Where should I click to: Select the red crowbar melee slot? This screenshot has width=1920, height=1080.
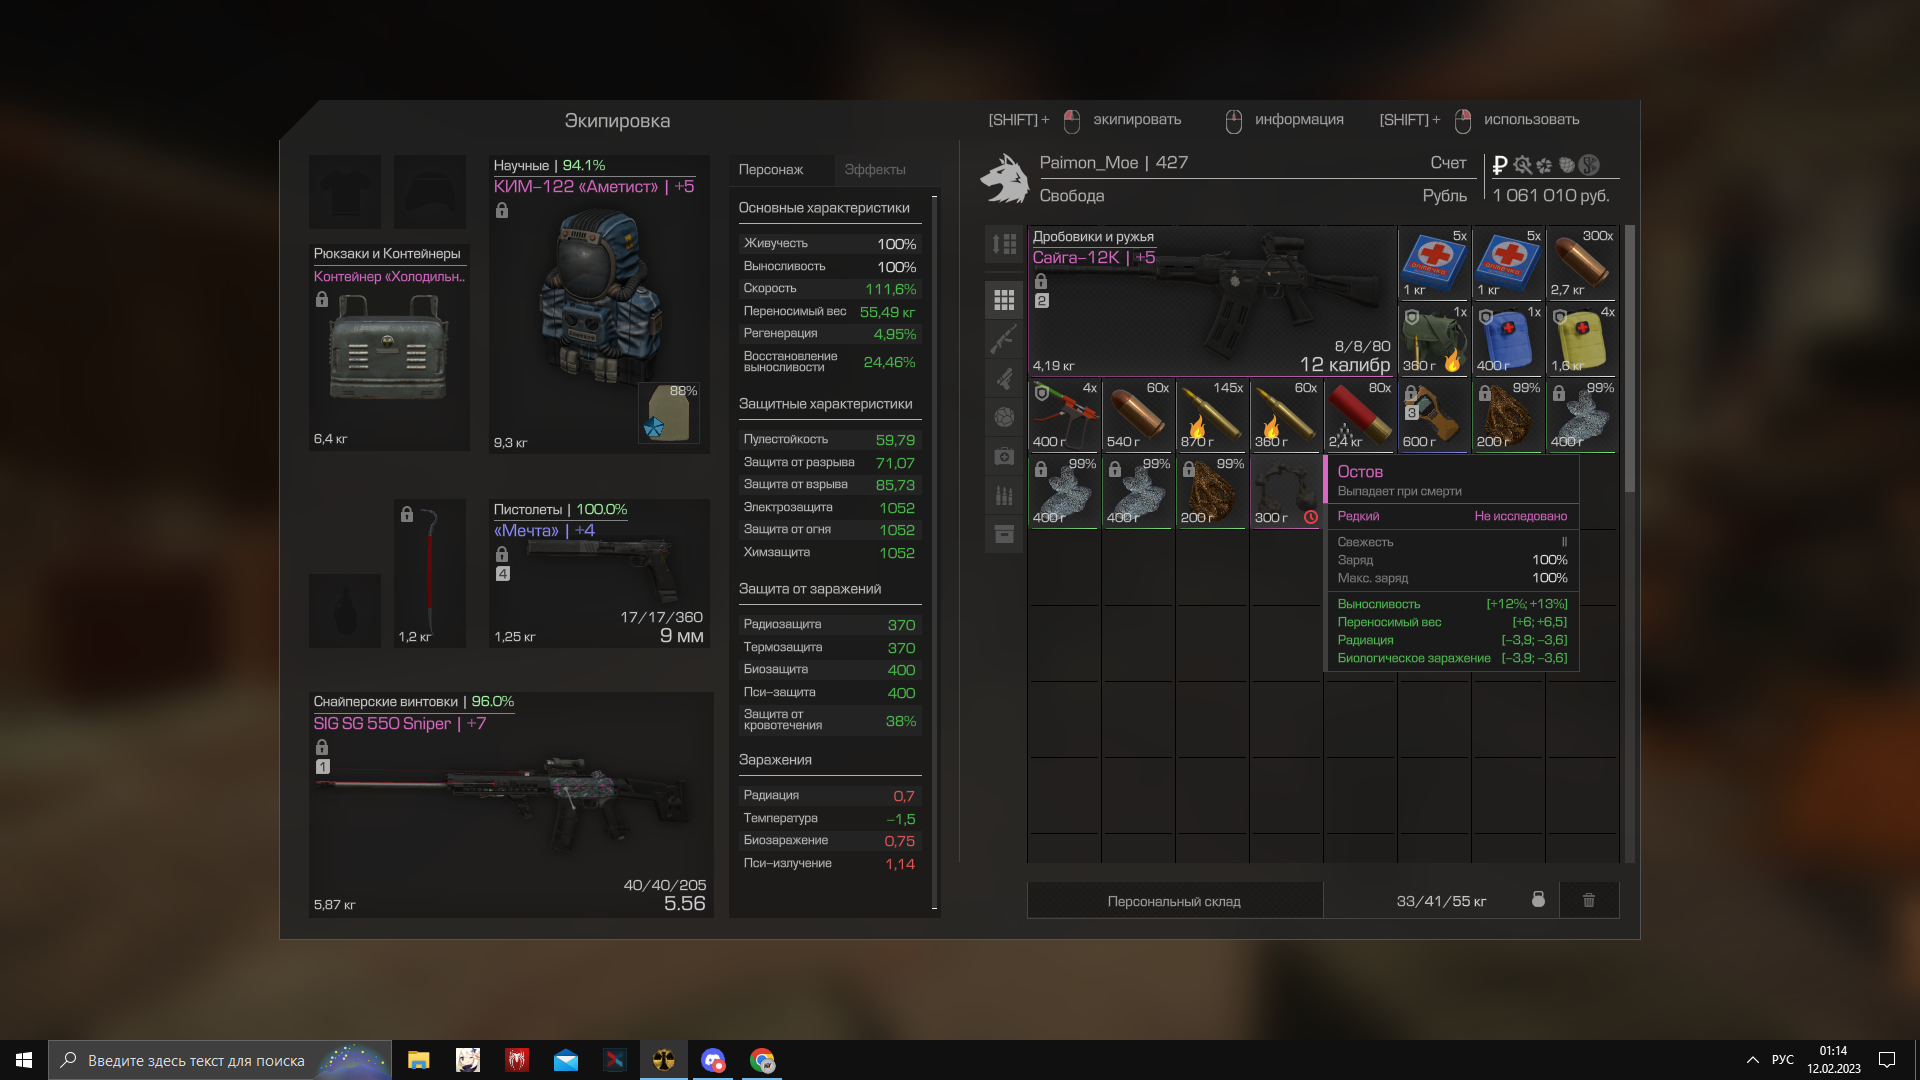pyautogui.click(x=429, y=573)
